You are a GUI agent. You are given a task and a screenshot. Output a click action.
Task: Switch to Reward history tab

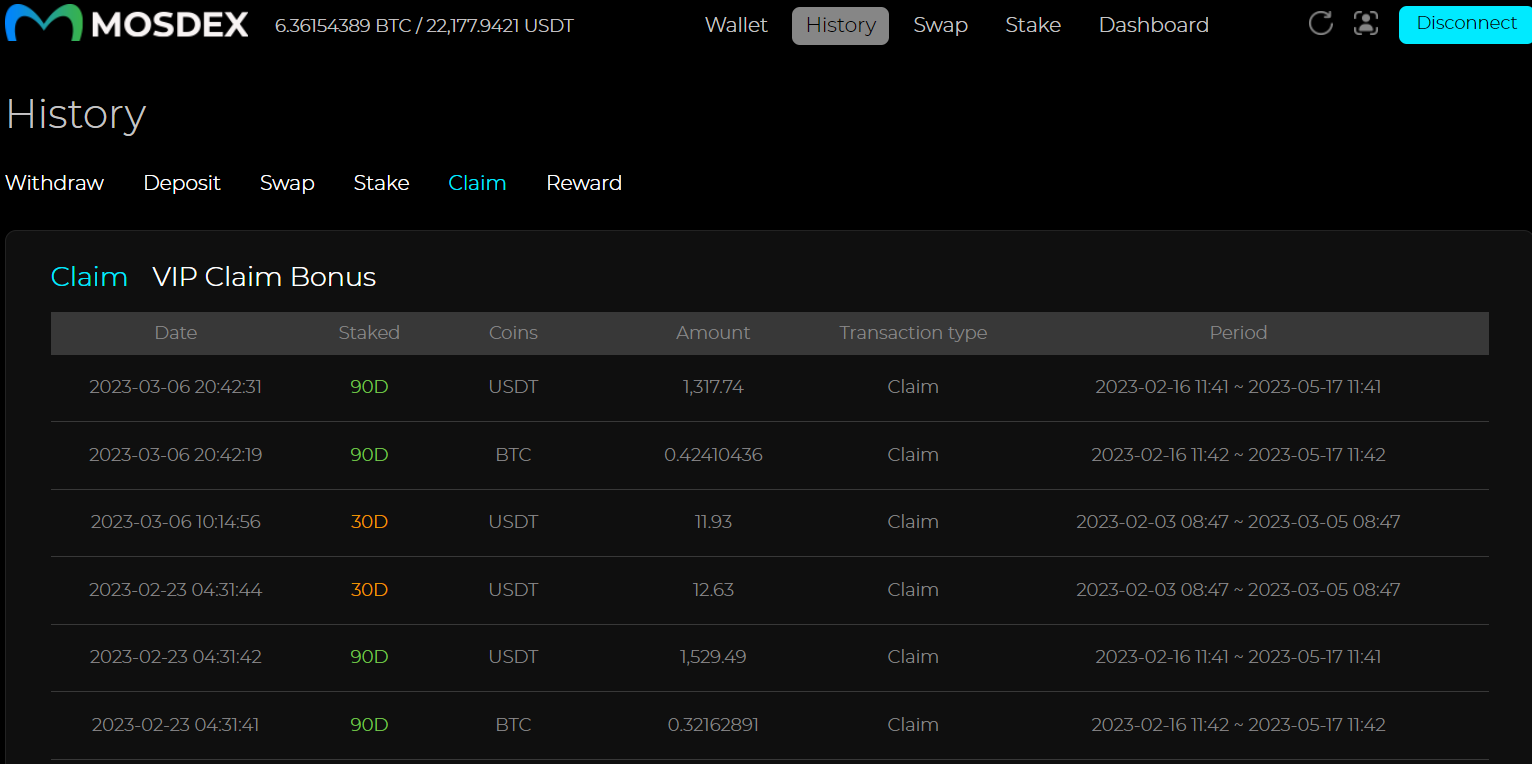coord(584,183)
